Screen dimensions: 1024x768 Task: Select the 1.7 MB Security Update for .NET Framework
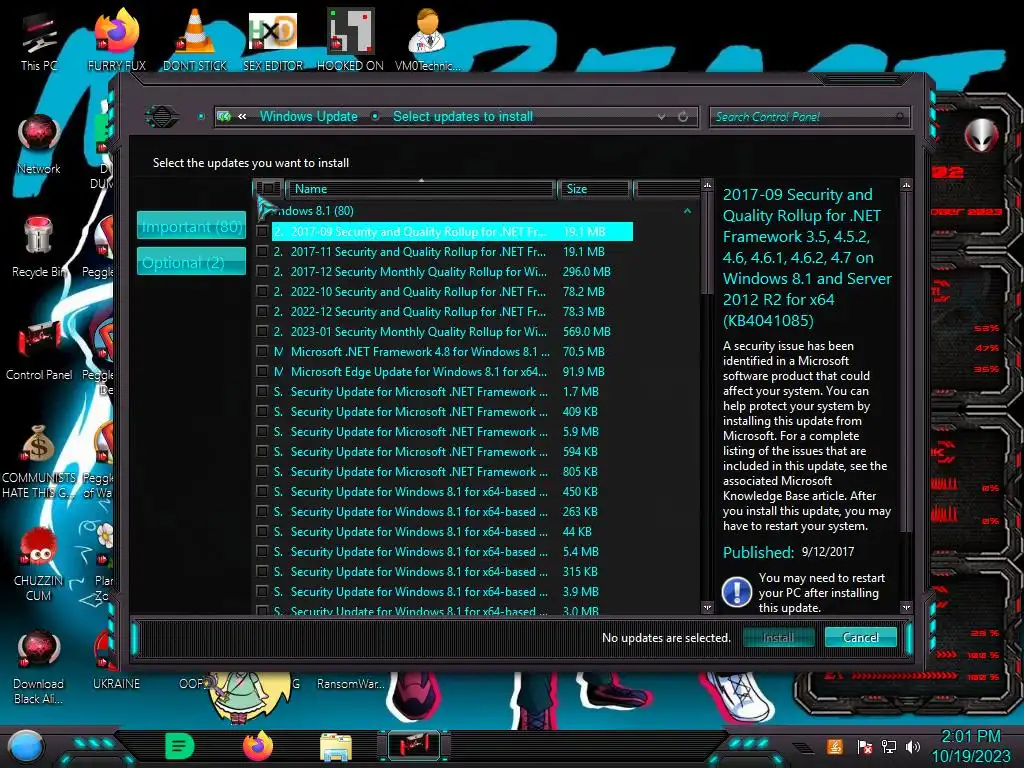coord(444,392)
